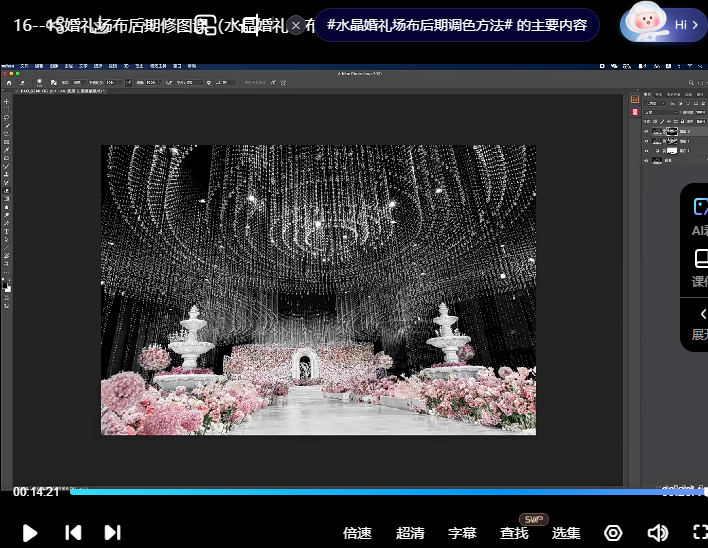This screenshot has width=708, height=548.
Task: Close the AI summary suggestion chip
Action: click(296, 25)
